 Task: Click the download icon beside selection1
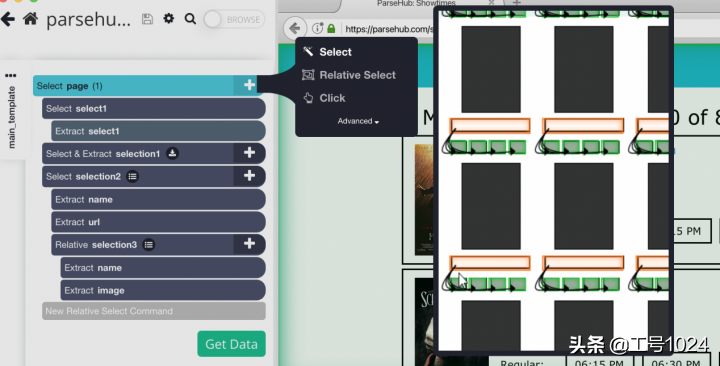172,153
